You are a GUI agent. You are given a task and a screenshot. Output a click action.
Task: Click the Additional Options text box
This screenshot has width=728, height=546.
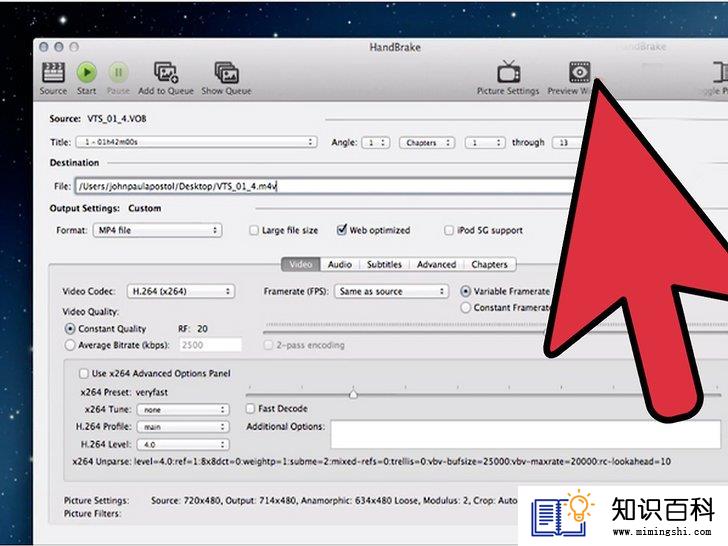(526, 435)
